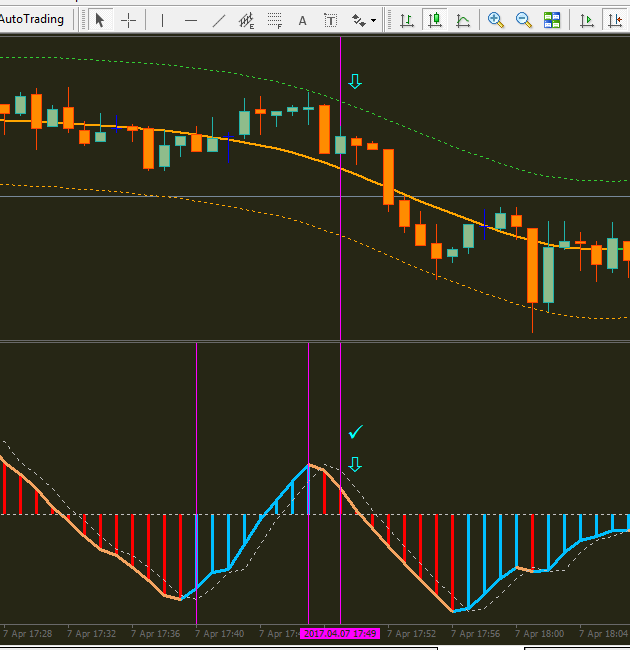Screen dimensions: 630x650
Task: Click the cyan checkmark in indicator window
Action: click(355, 432)
